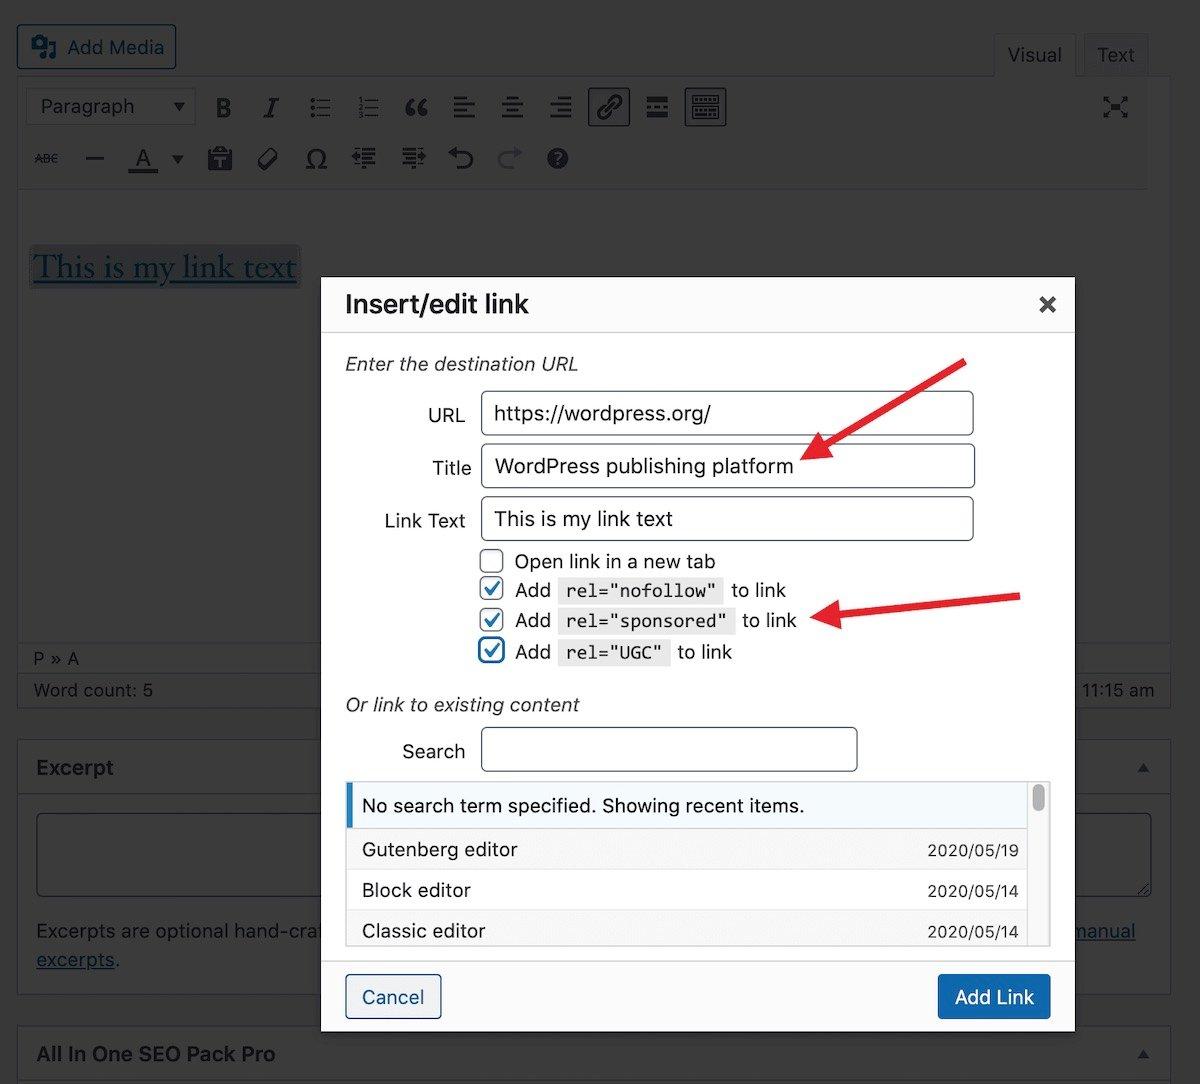Uncheck the rel="nofollow" checkbox
1200x1084 pixels.
click(x=491, y=588)
